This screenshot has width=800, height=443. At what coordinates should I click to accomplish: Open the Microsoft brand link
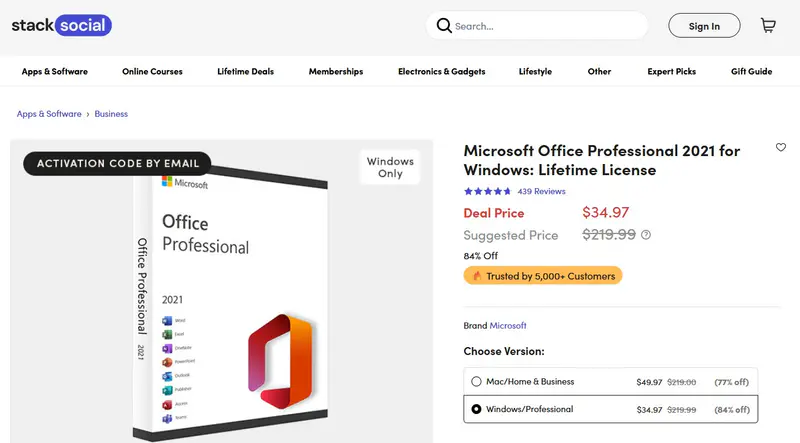pyautogui.click(x=508, y=326)
